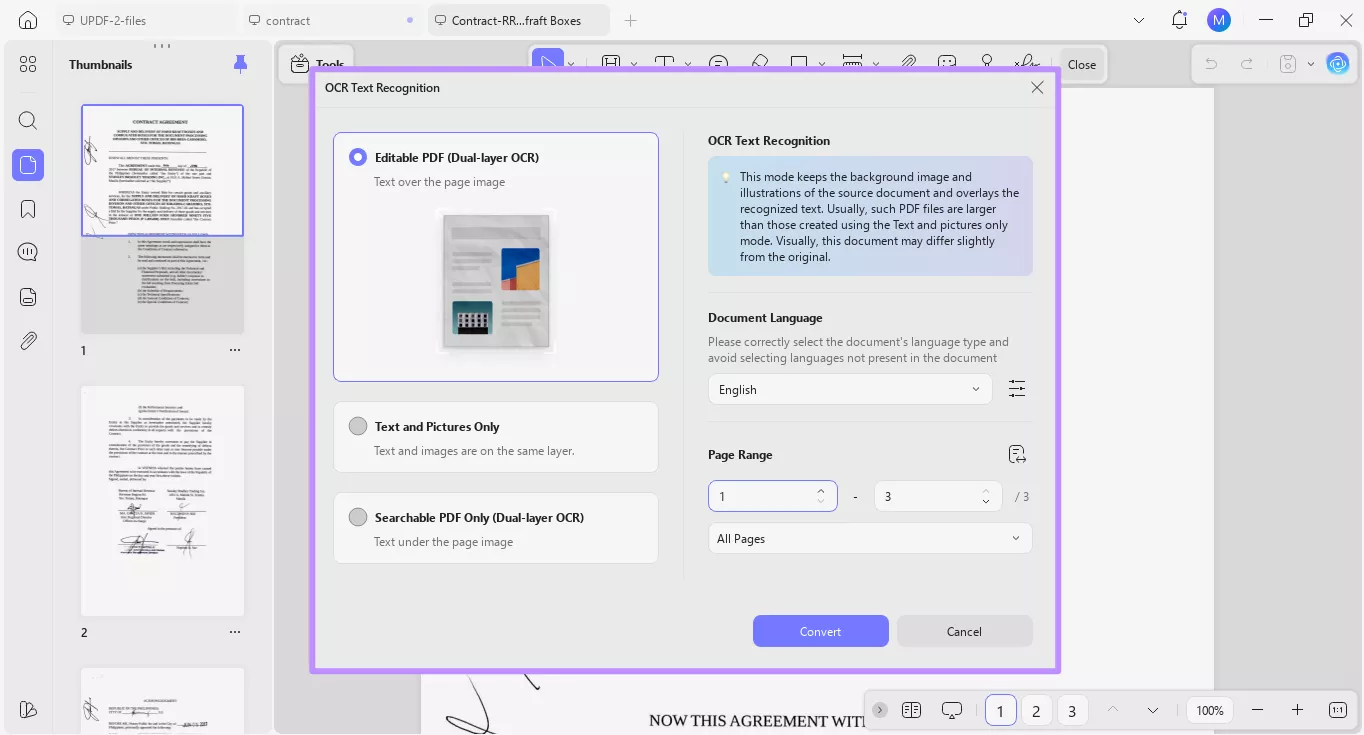Click the stacked layers icon at sidebar bottom
This screenshot has height=735, width=1364.
coord(28,709)
